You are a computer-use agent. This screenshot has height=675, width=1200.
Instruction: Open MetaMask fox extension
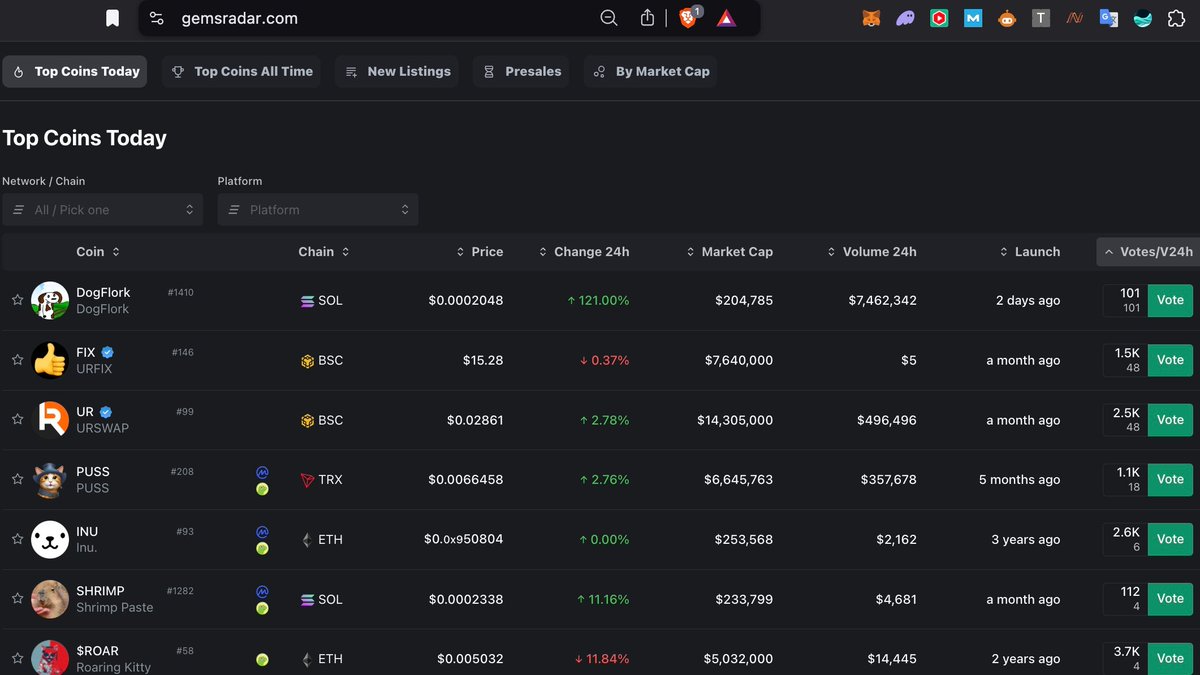pos(872,18)
